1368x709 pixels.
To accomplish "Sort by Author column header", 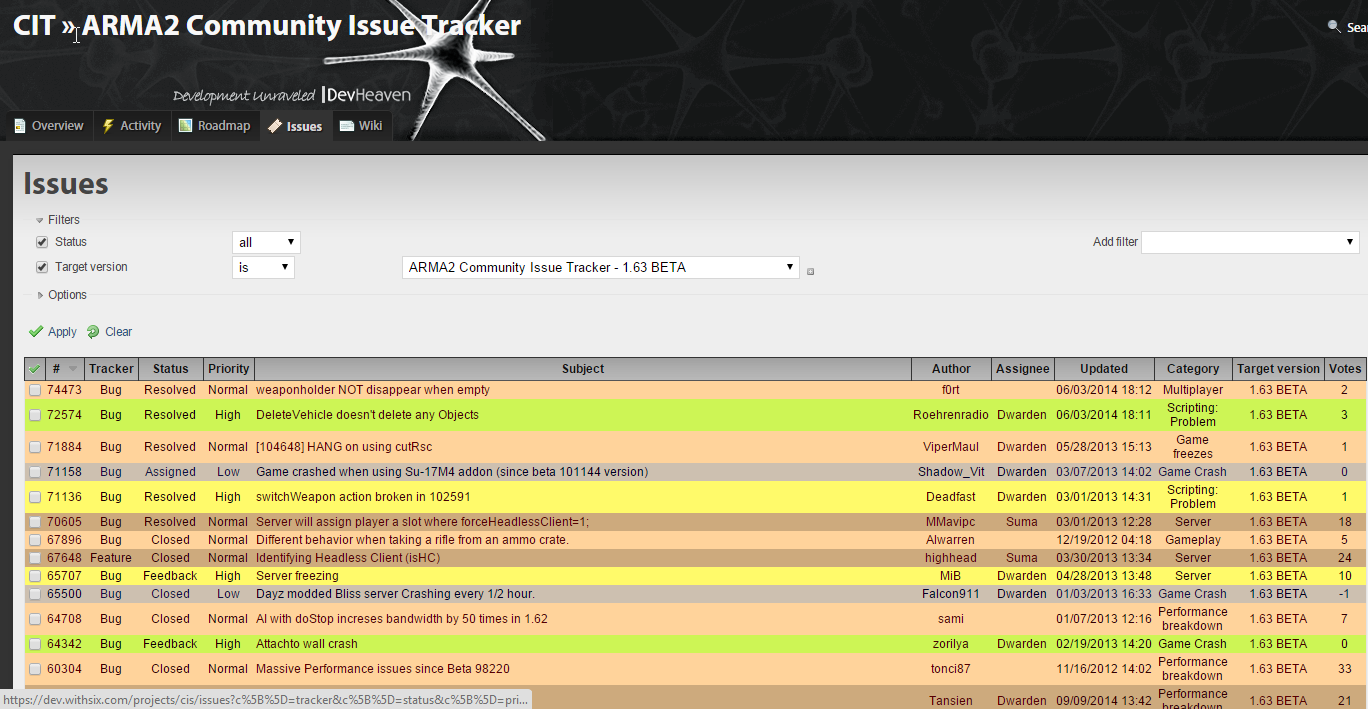I will click(951, 369).
